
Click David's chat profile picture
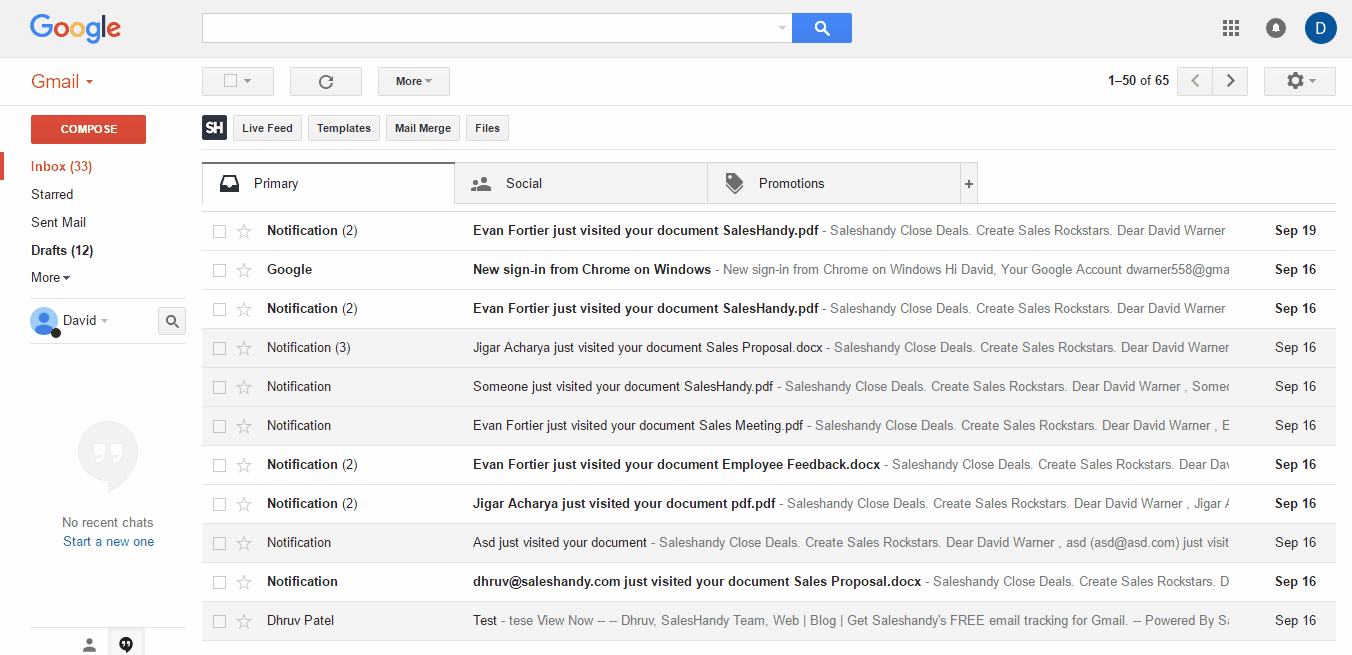(44, 321)
